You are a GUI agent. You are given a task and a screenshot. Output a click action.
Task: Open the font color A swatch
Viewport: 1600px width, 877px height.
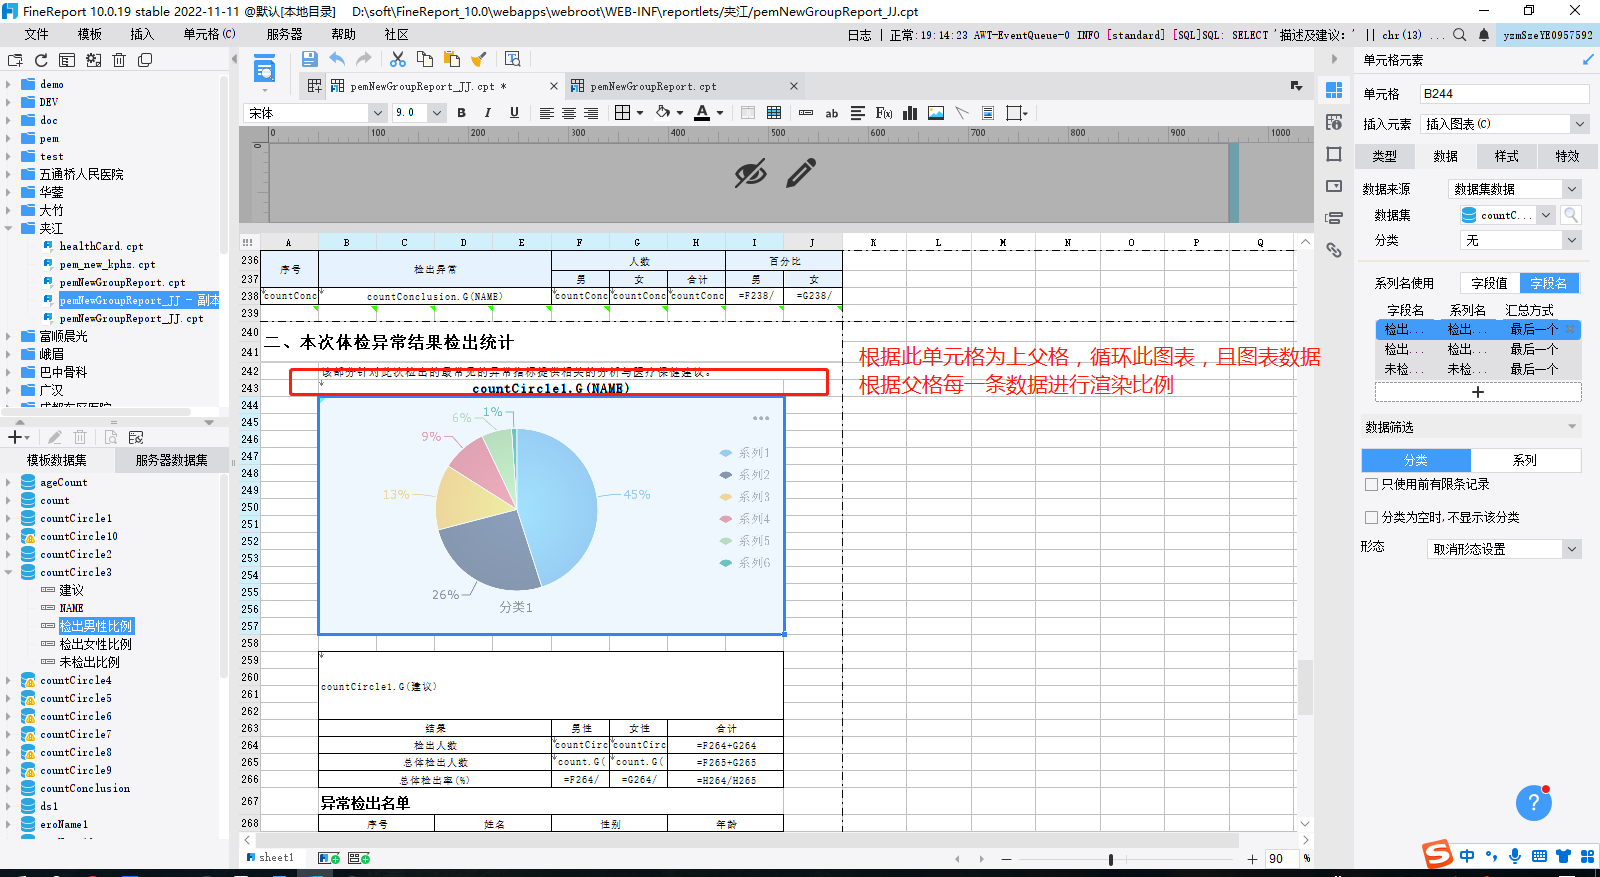click(x=703, y=113)
